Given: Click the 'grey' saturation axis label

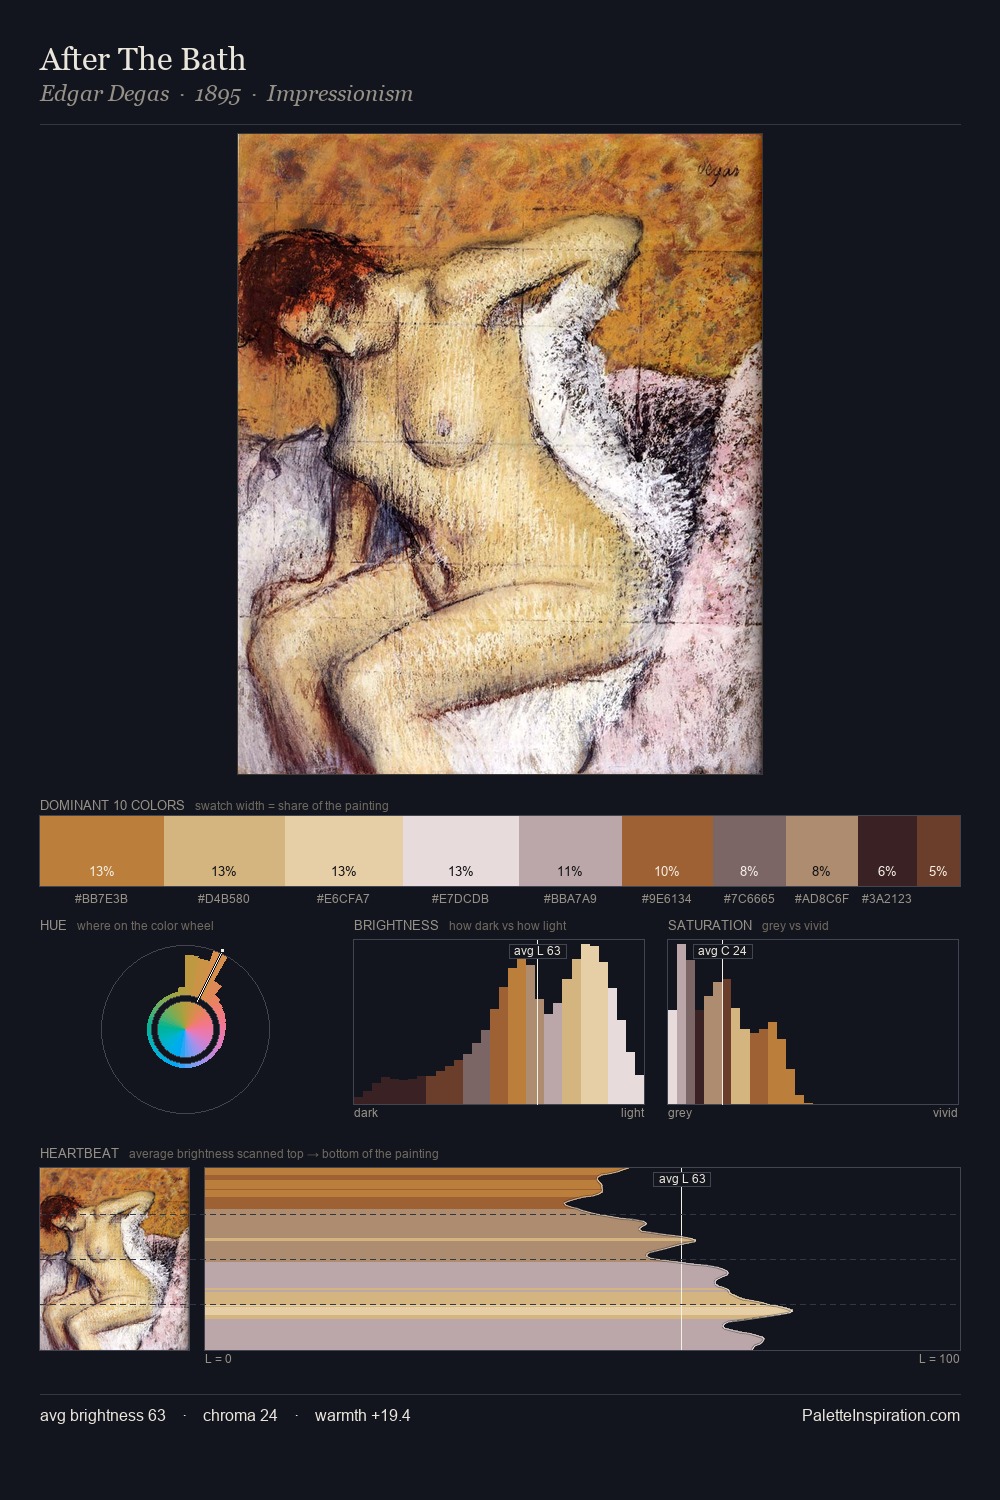Looking at the screenshot, I should [680, 1113].
